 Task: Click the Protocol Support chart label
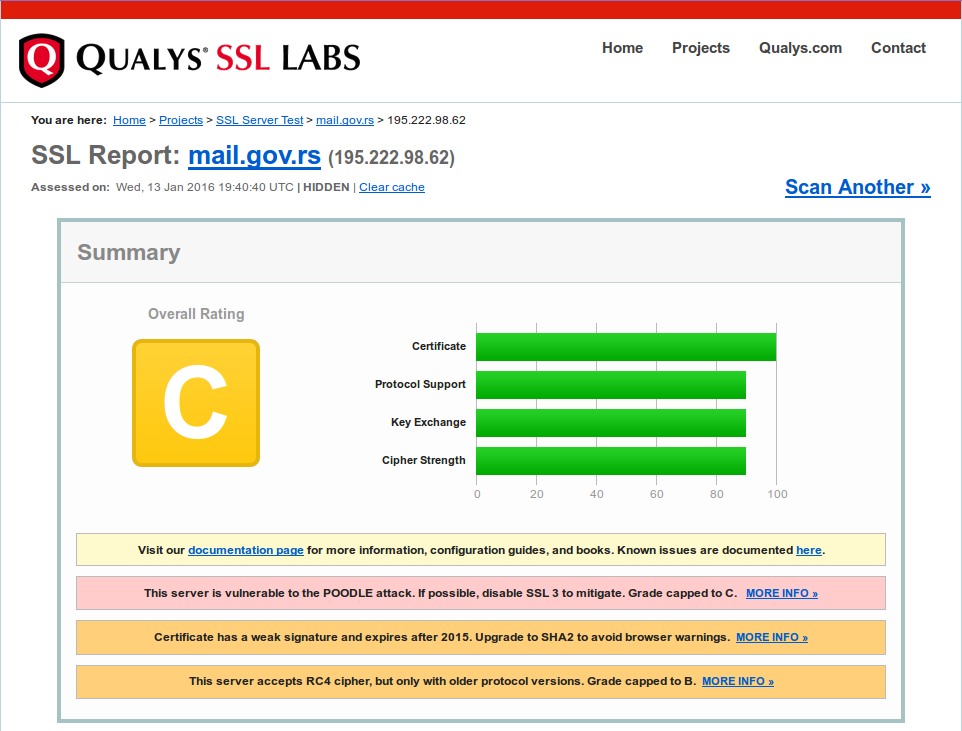[420, 384]
